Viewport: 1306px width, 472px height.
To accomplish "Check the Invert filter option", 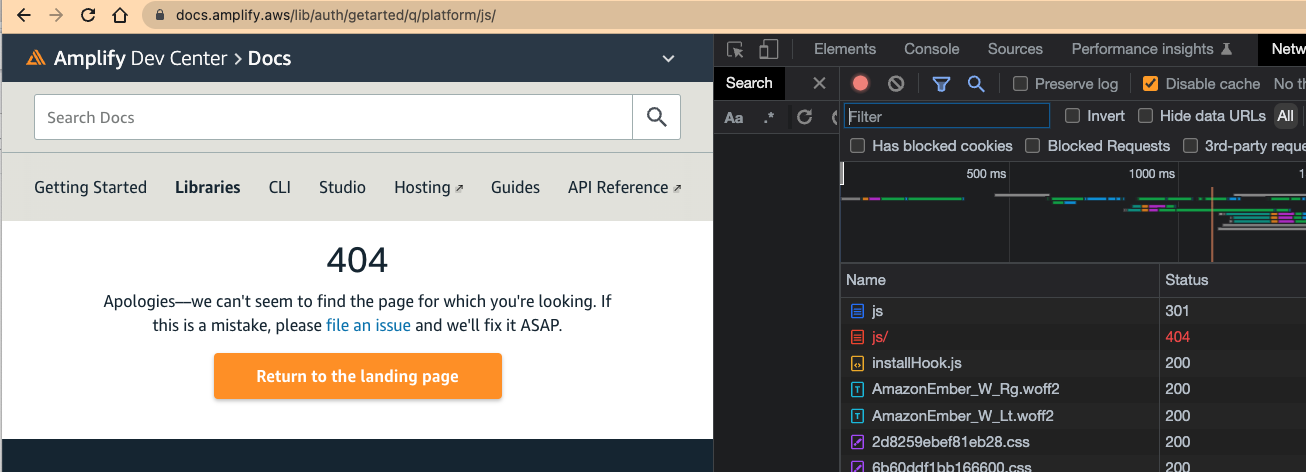I will 1072,116.
